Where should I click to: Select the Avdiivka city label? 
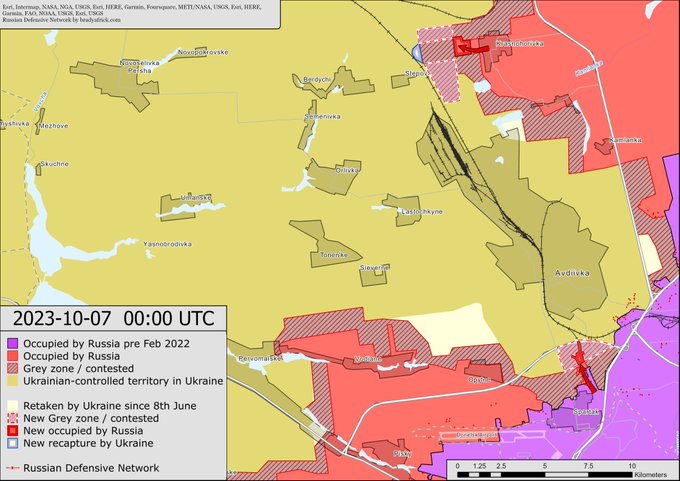[572, 273]
